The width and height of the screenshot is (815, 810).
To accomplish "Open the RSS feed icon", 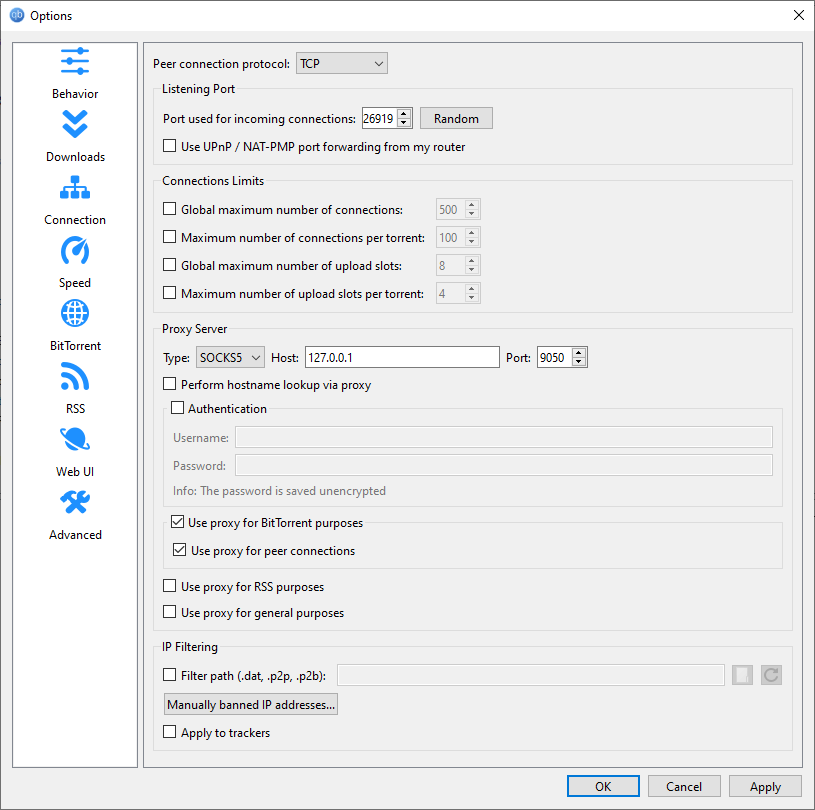I will (75, 377).
